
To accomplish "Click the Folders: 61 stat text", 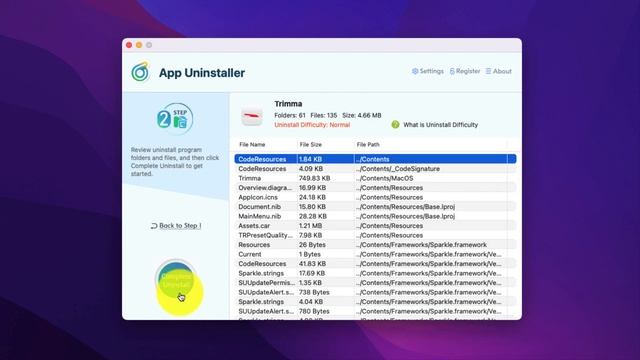I will point(290,115).
